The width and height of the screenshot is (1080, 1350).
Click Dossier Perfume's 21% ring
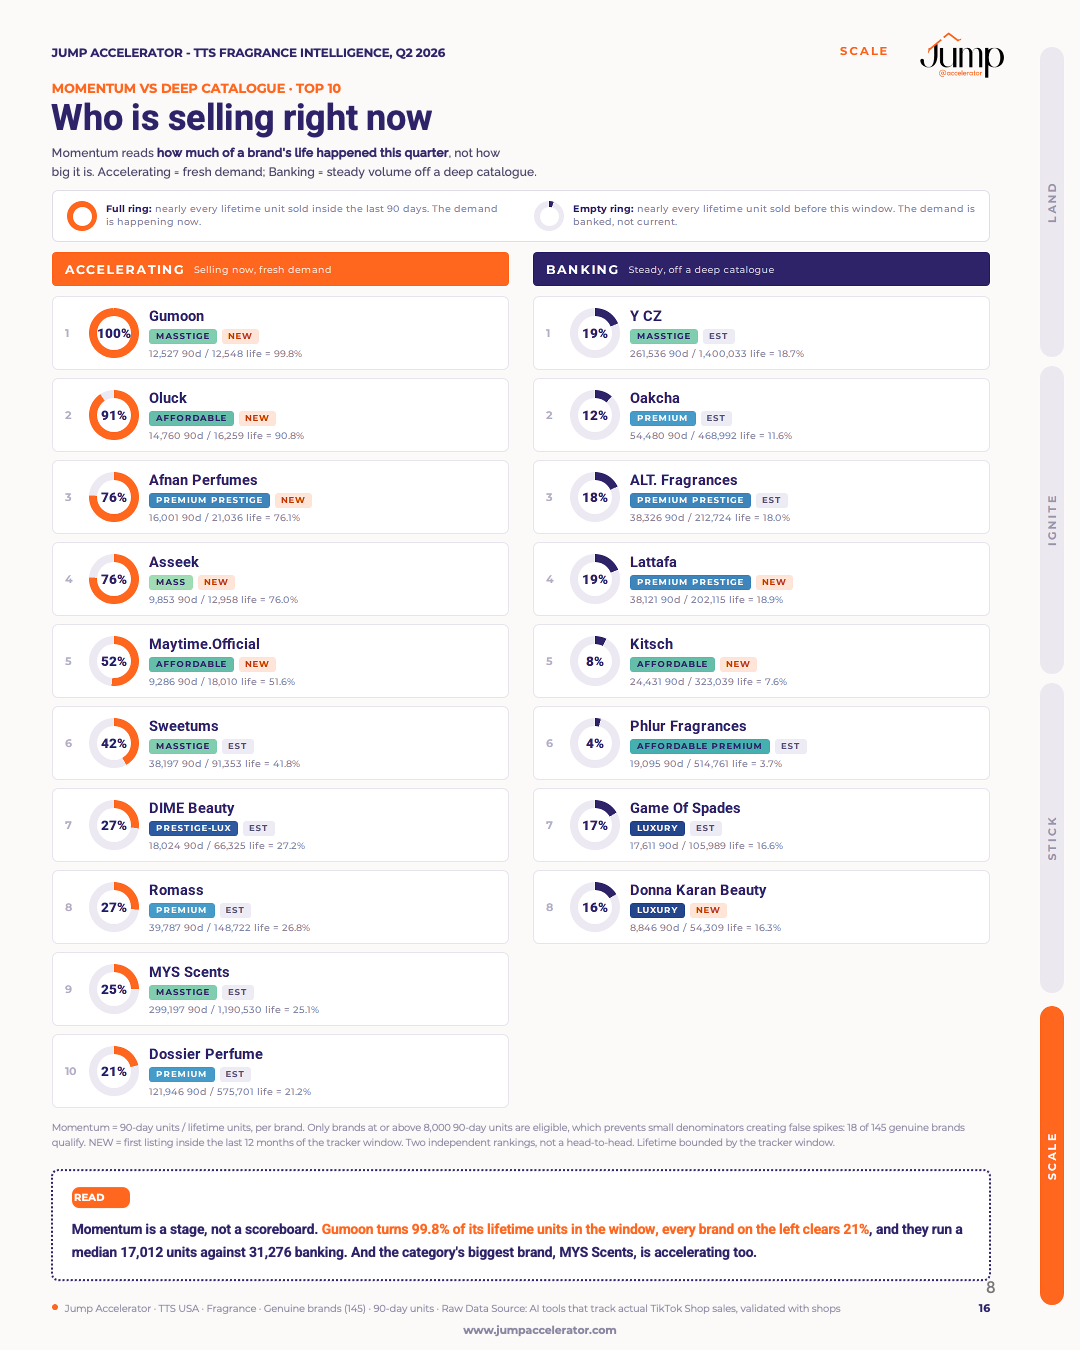tap(114, 1071)
